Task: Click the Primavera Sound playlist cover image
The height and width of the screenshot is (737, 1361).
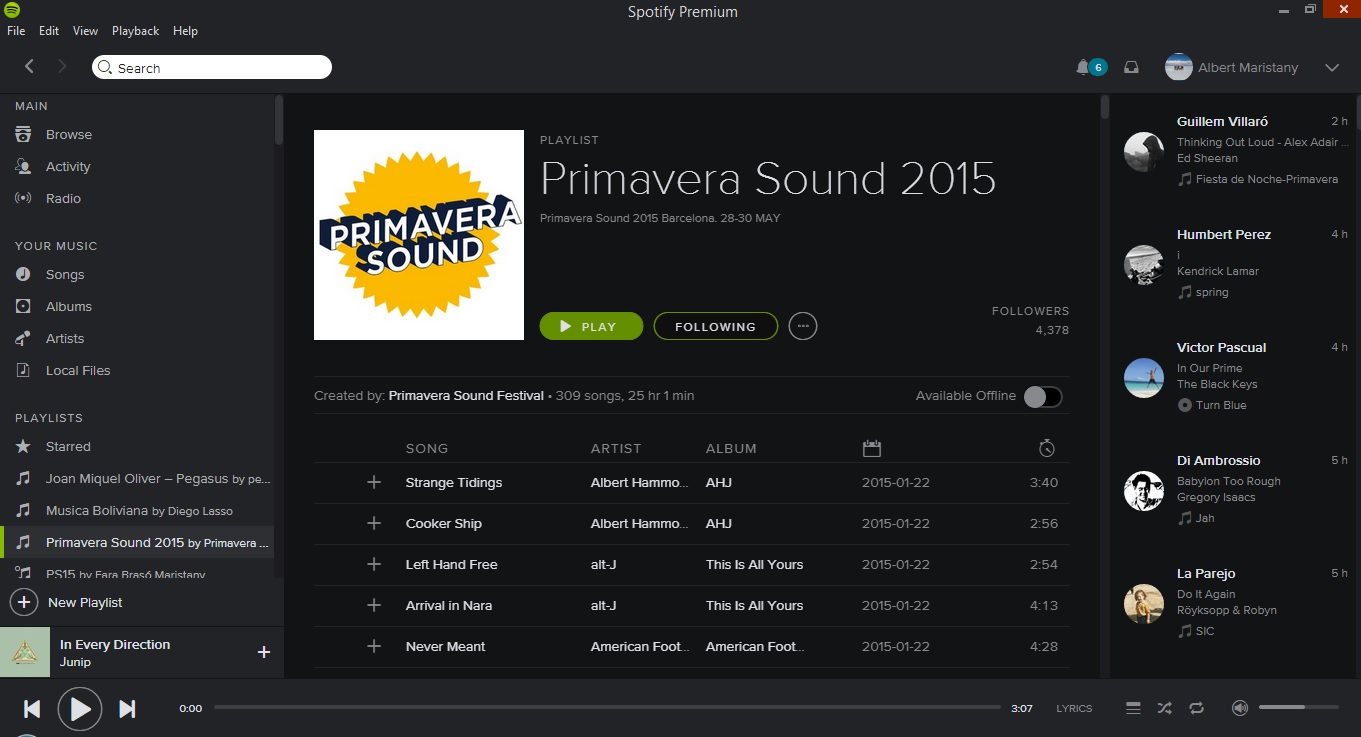Action: tap(419, 235)
